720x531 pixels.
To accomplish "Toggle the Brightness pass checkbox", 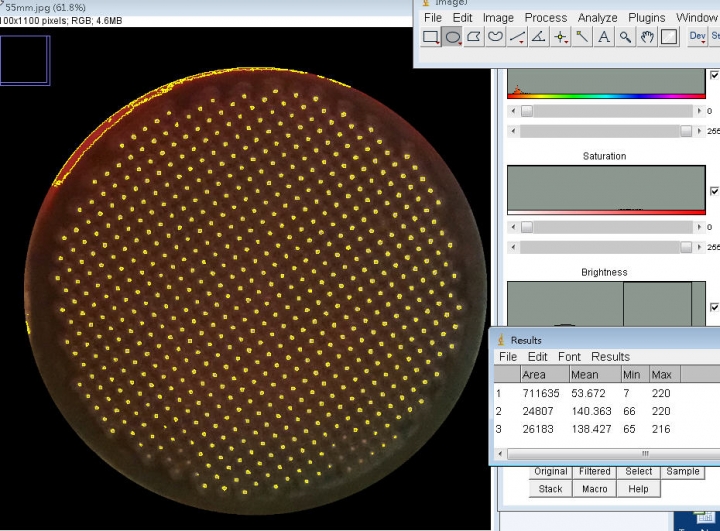I will click(x=713, y=307).
